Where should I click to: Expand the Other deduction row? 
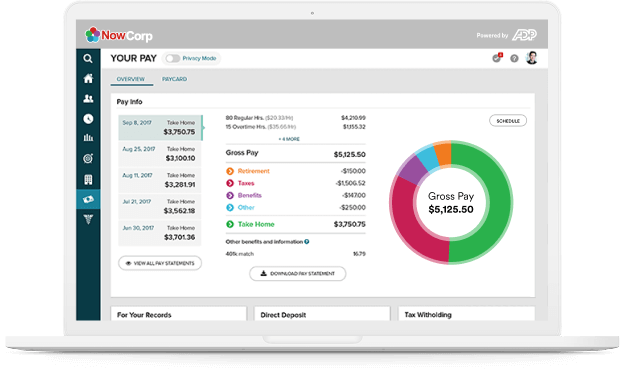[295, 208]
